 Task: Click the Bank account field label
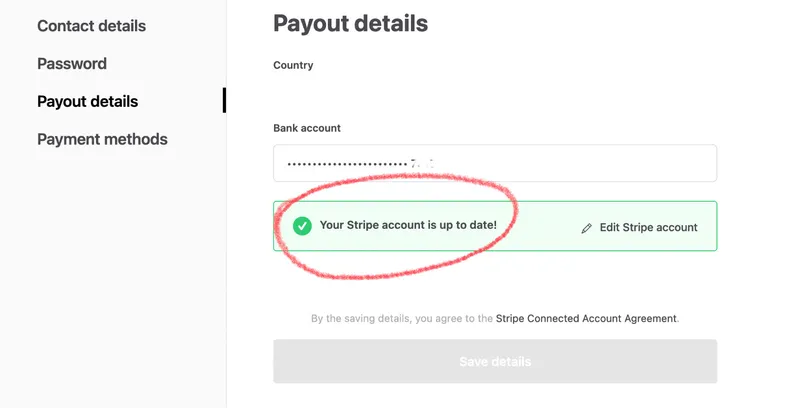tap(307, 128)
